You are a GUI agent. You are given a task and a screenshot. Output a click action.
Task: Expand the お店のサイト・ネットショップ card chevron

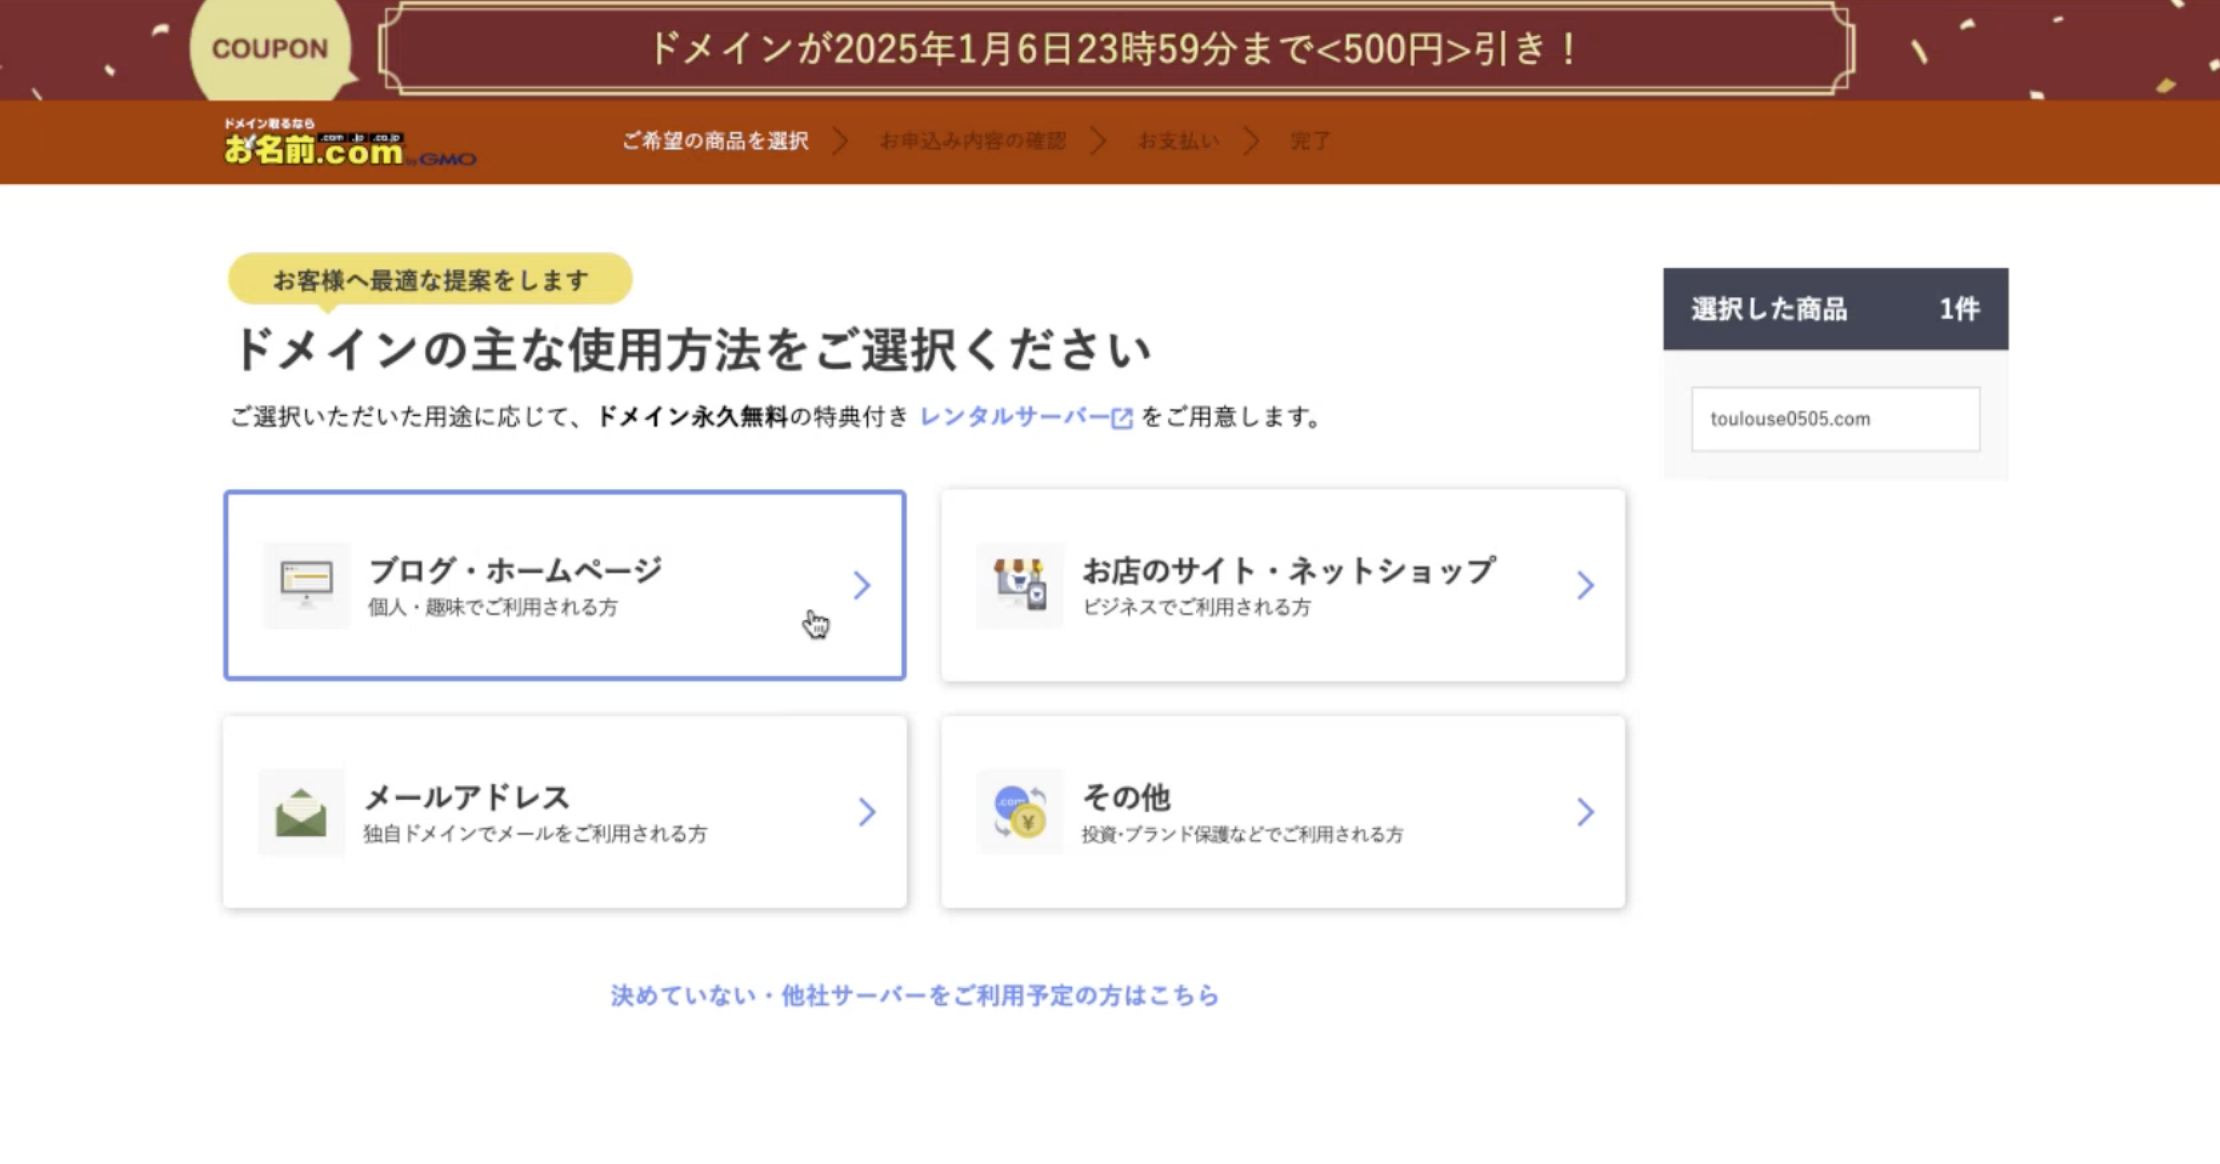(x=1584, y=585)
